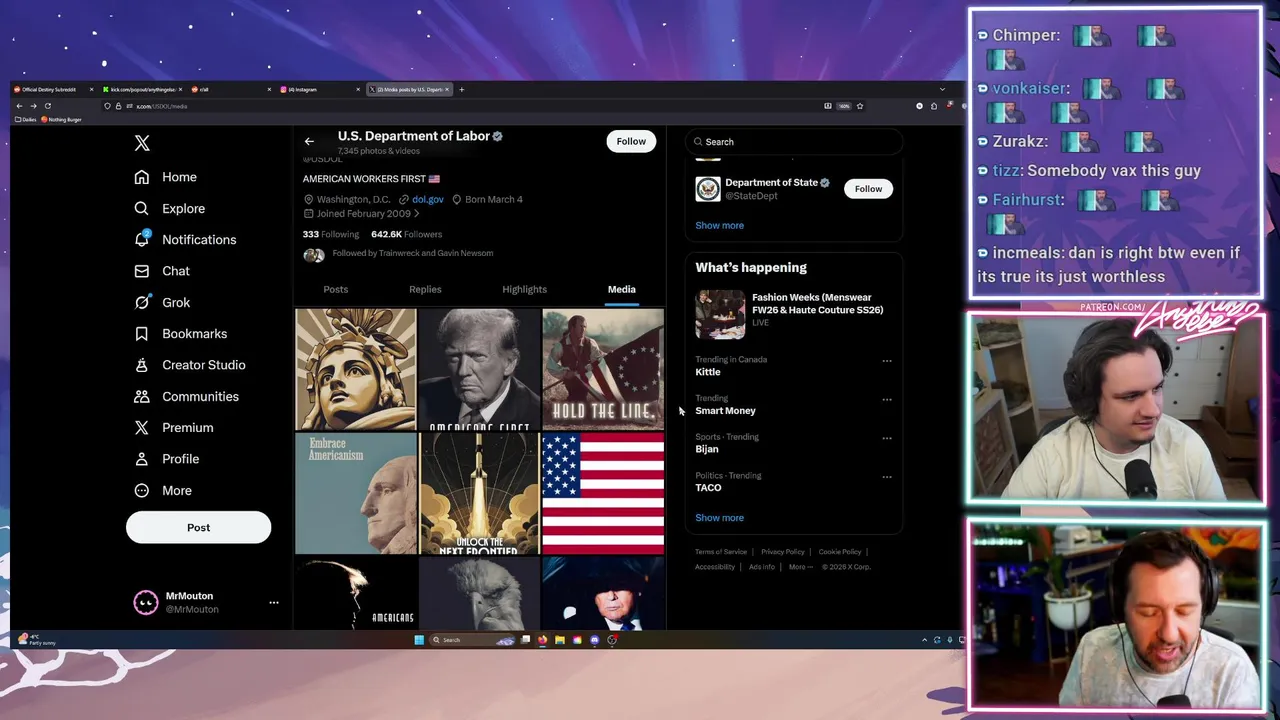1280x720 pixels.
Task: Open the American flag image
Action: pyautogui.click(x=603, y=493)
